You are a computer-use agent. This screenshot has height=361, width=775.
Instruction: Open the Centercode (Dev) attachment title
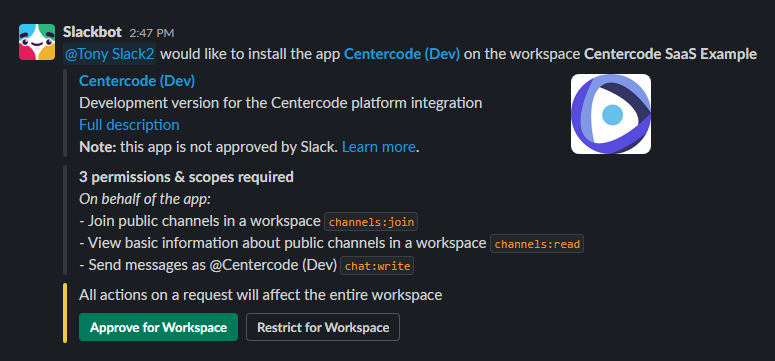point(137,81)
